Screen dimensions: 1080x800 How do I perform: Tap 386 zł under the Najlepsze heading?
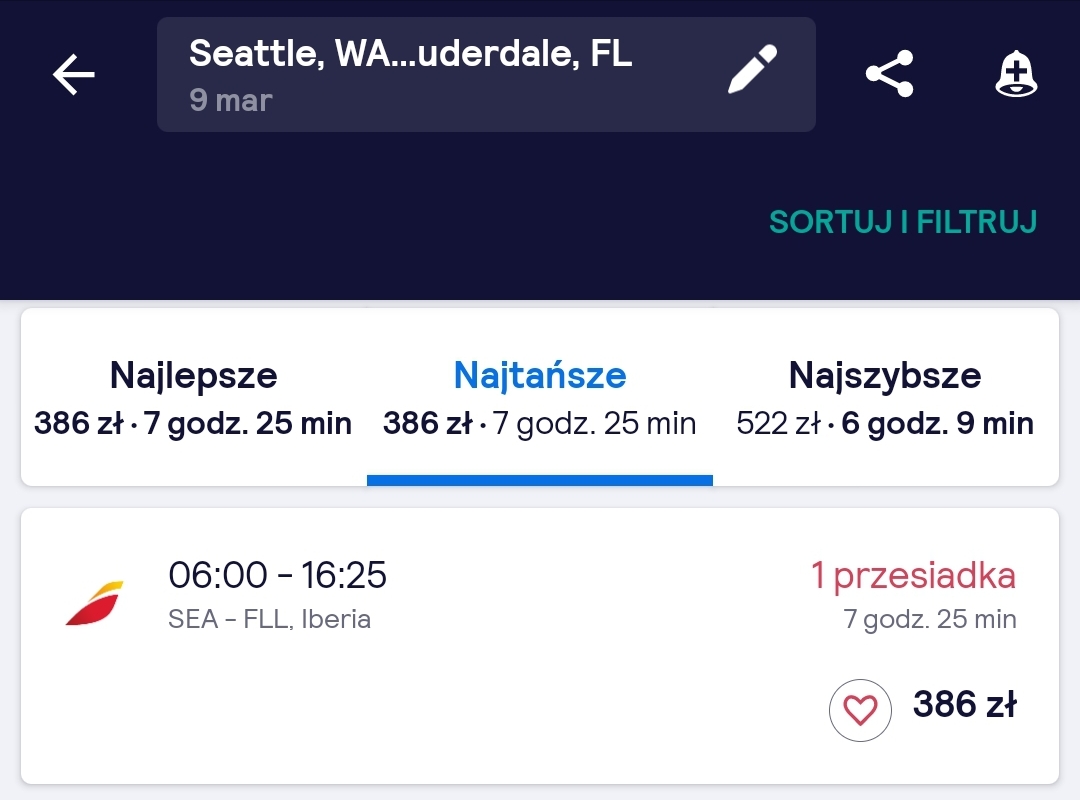point(79,423)
